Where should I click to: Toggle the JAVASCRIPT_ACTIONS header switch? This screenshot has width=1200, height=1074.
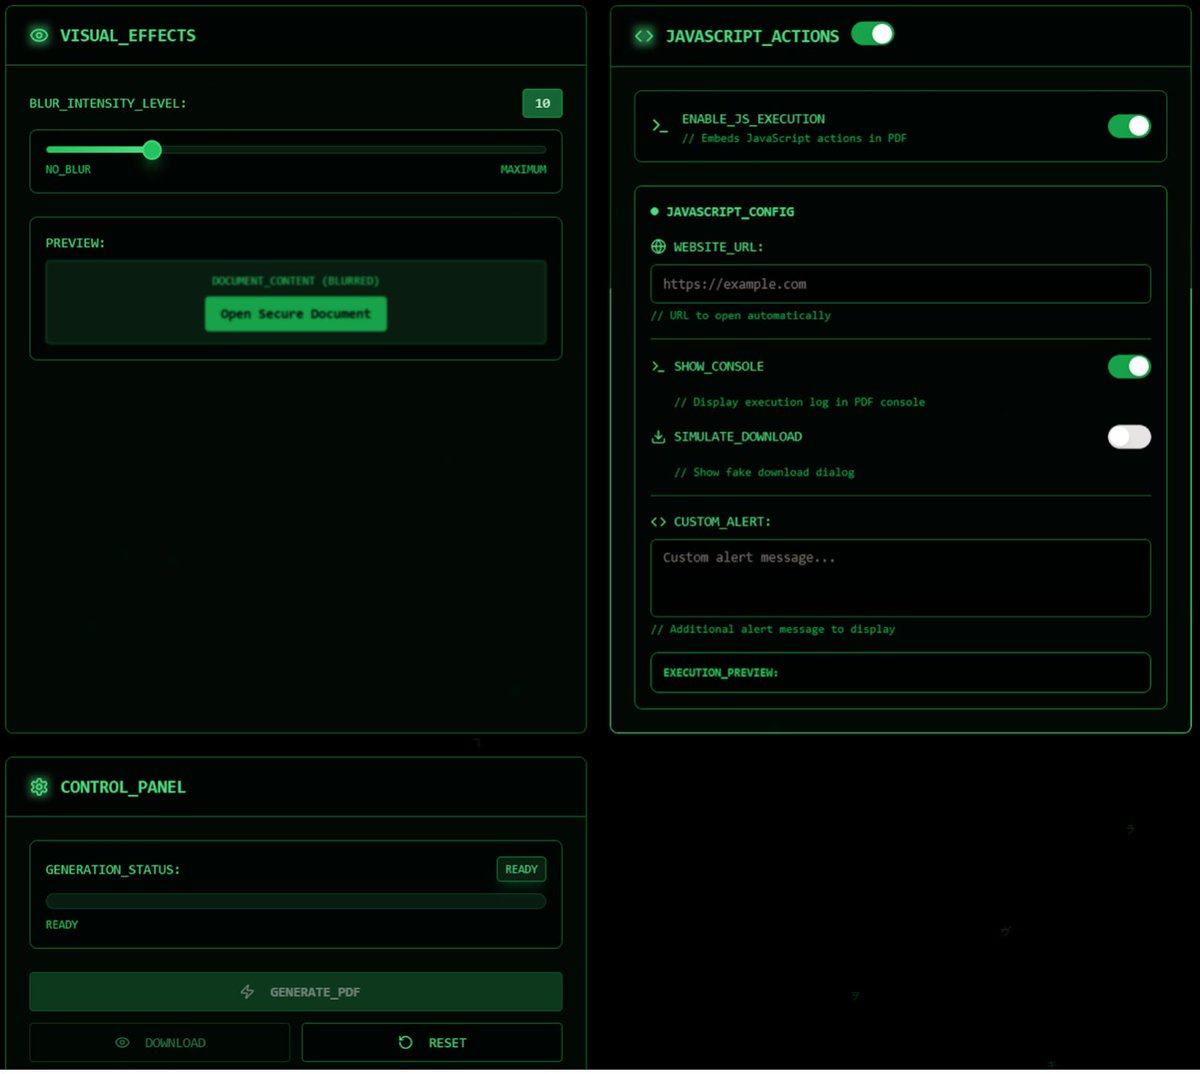(872, 34)
